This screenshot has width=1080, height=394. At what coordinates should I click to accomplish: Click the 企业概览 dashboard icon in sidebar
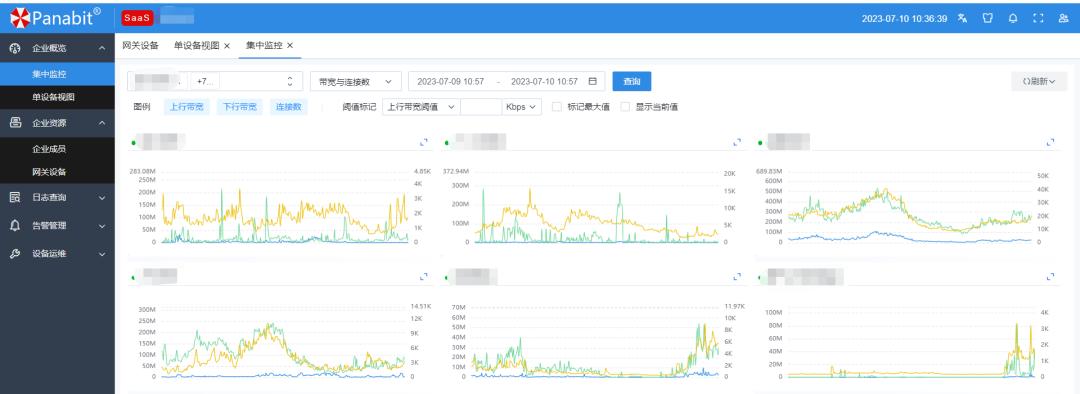[x=15, y=48]
